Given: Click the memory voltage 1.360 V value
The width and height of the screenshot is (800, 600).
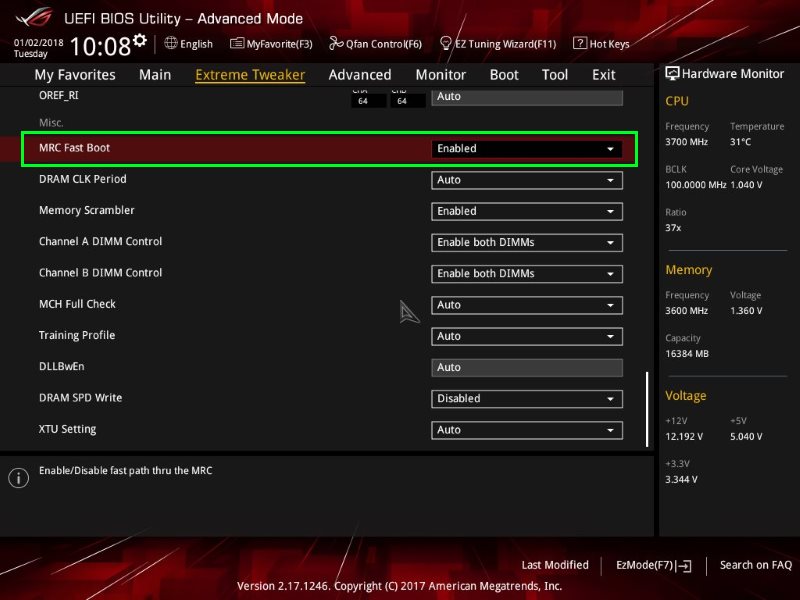Looking at the screenshot, I should [x=746, y=311].
